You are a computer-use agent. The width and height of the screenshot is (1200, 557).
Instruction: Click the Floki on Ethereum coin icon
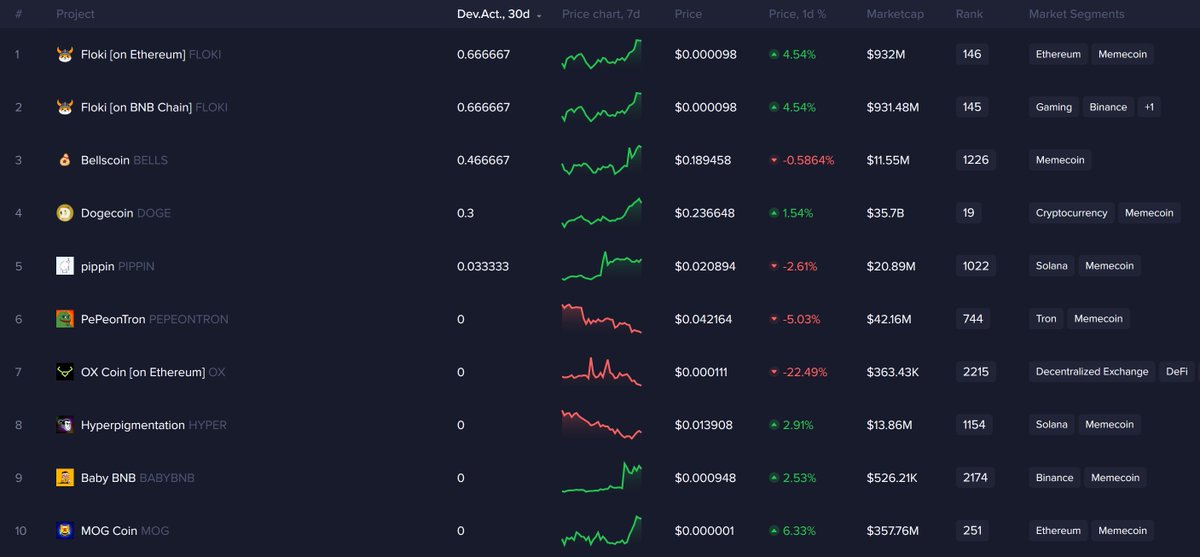coord(65,54)
